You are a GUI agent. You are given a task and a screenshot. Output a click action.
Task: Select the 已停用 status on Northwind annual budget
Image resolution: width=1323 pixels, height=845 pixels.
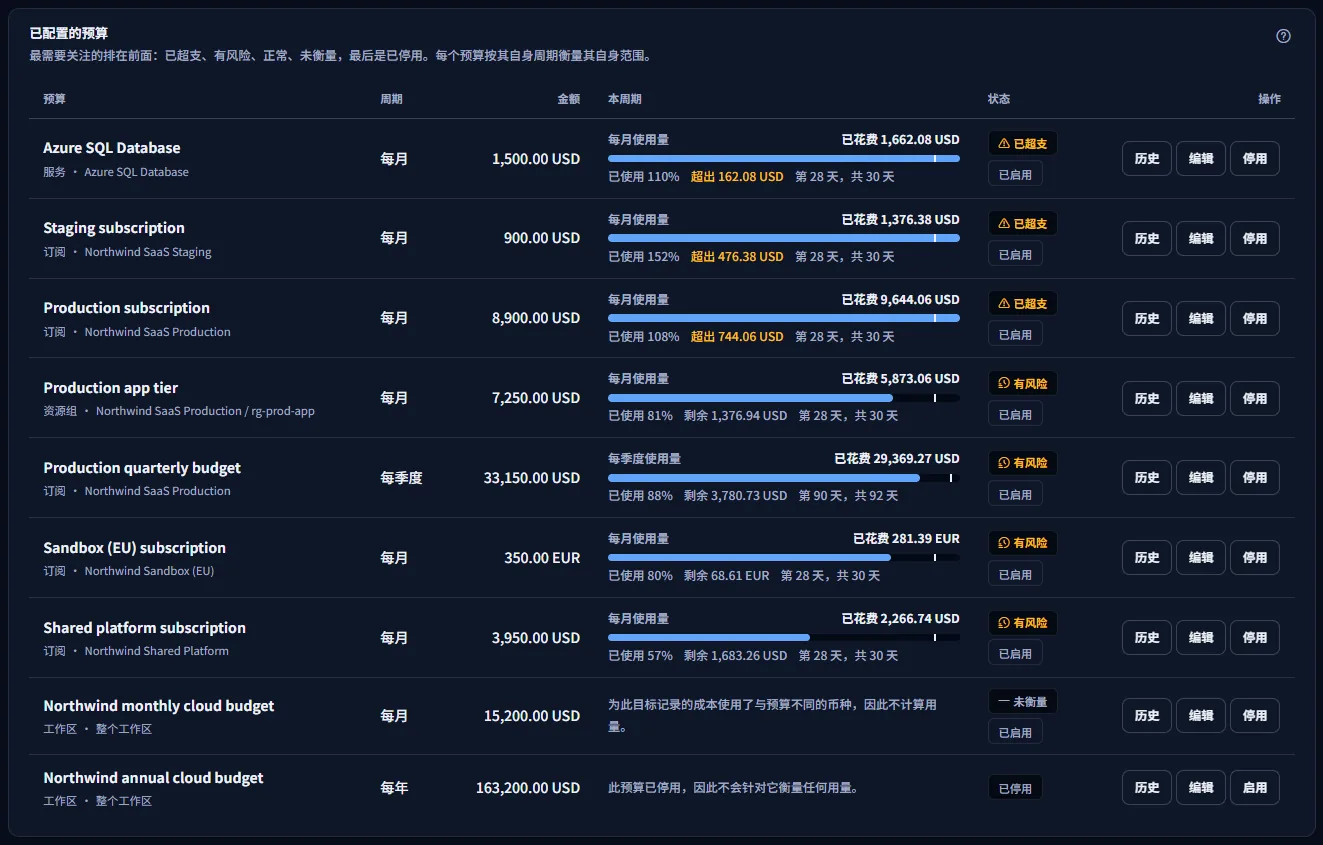(x=1015, y=788)
